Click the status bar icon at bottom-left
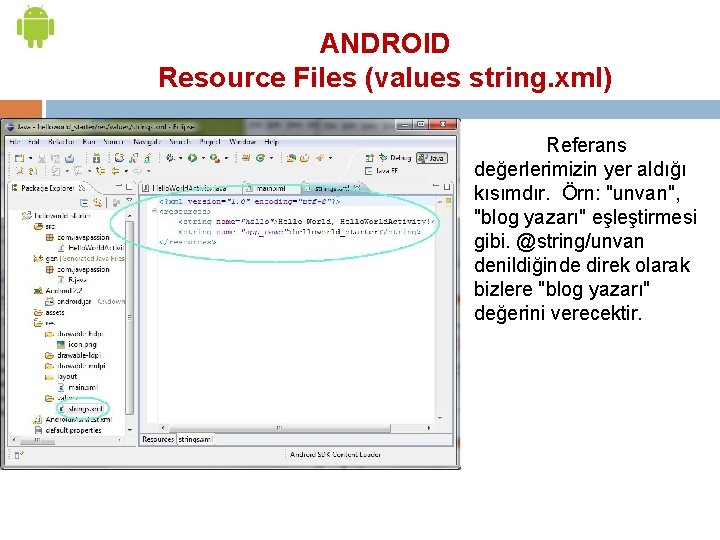Viewport: 720px width, 540px height. [x=19, y=455]
